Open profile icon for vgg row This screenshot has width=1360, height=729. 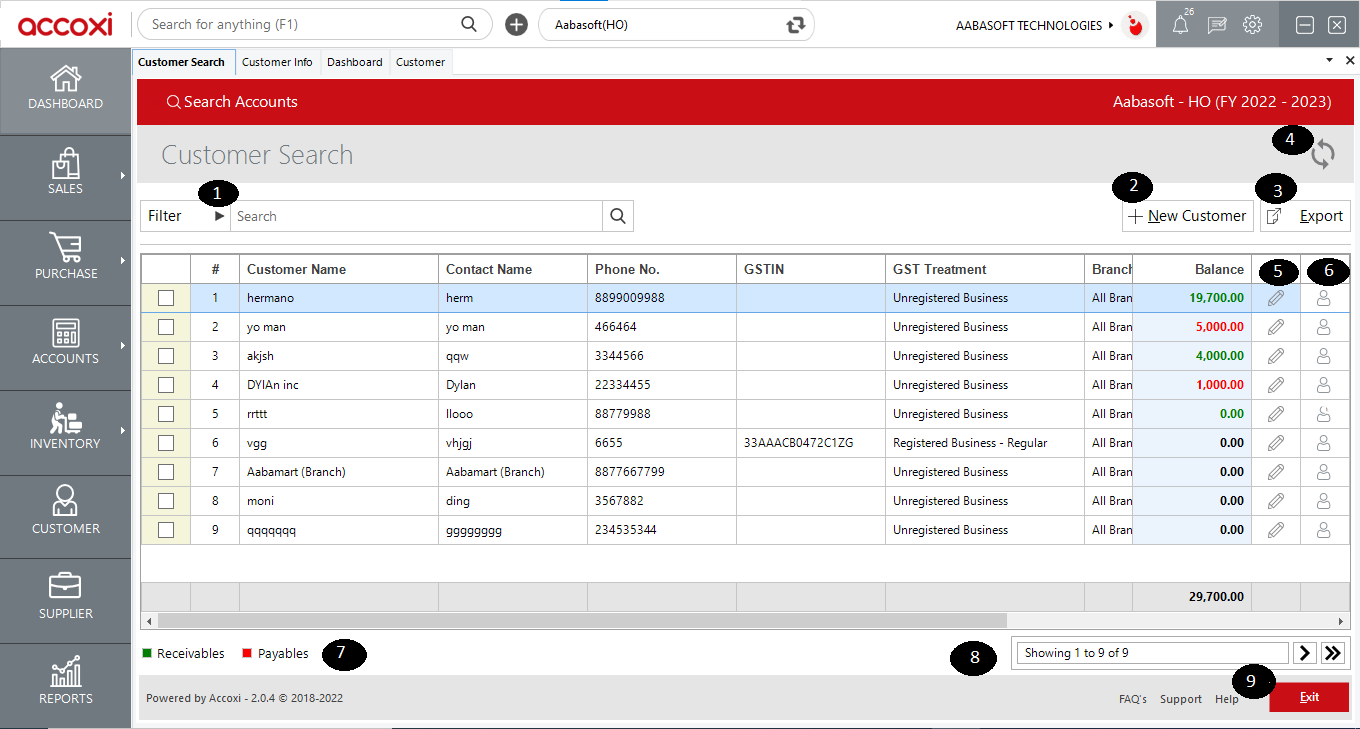(x=1324, y=443)
